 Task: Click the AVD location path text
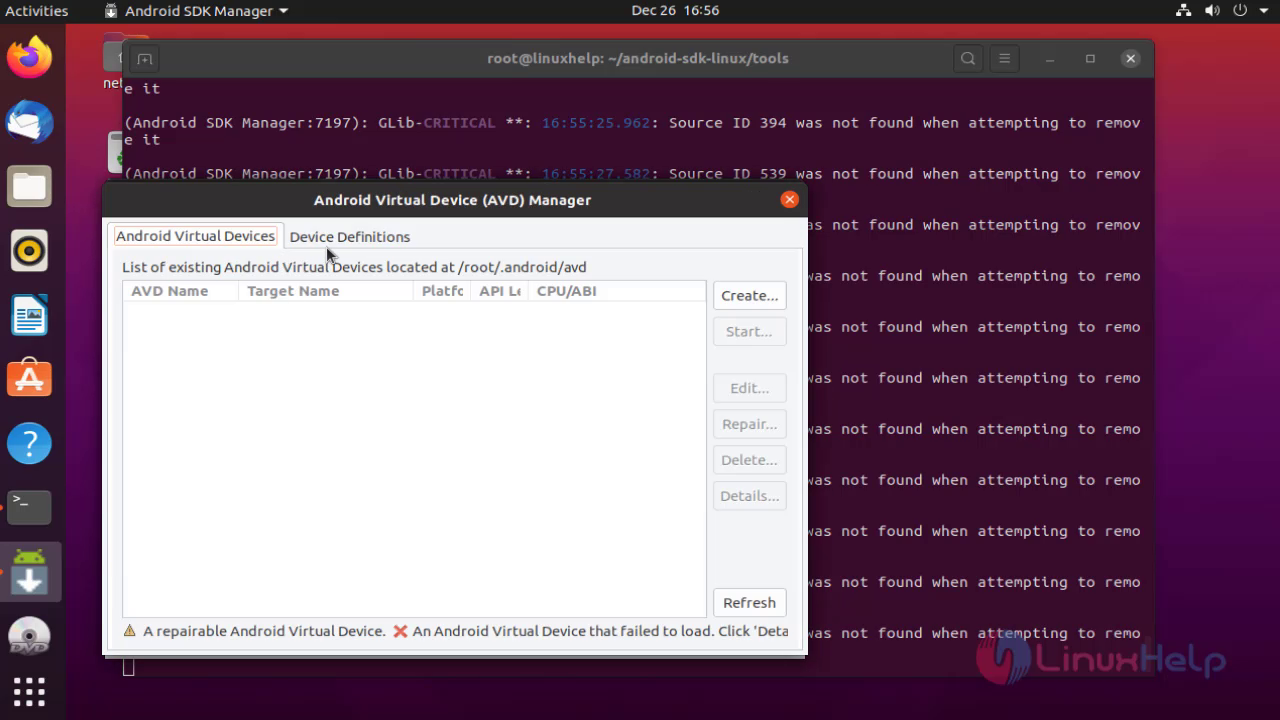click(x=522, y=267)
